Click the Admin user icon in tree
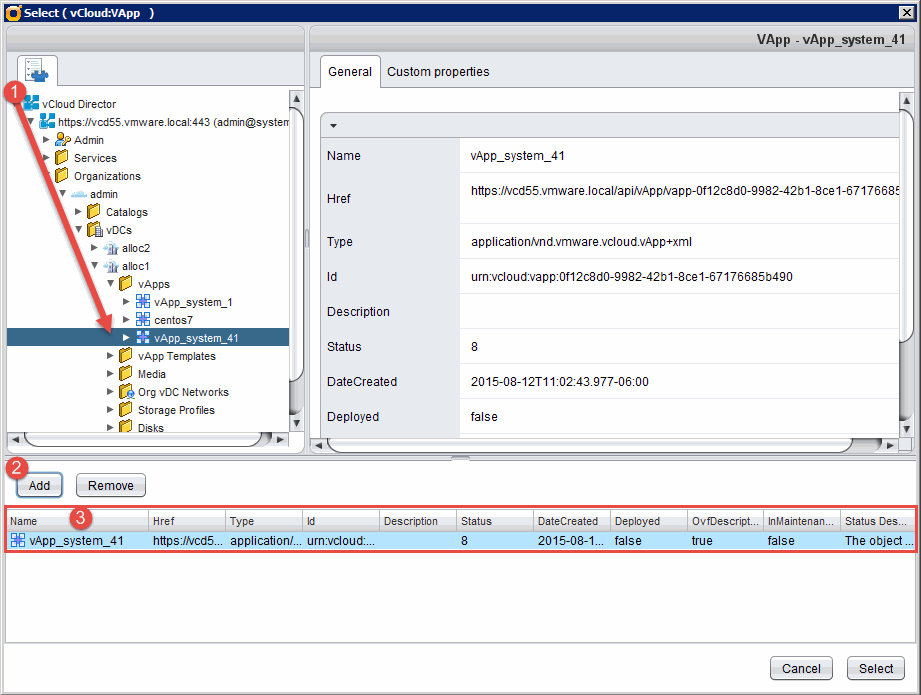This screenshot has height=695, width=921. tap(63, 140)
